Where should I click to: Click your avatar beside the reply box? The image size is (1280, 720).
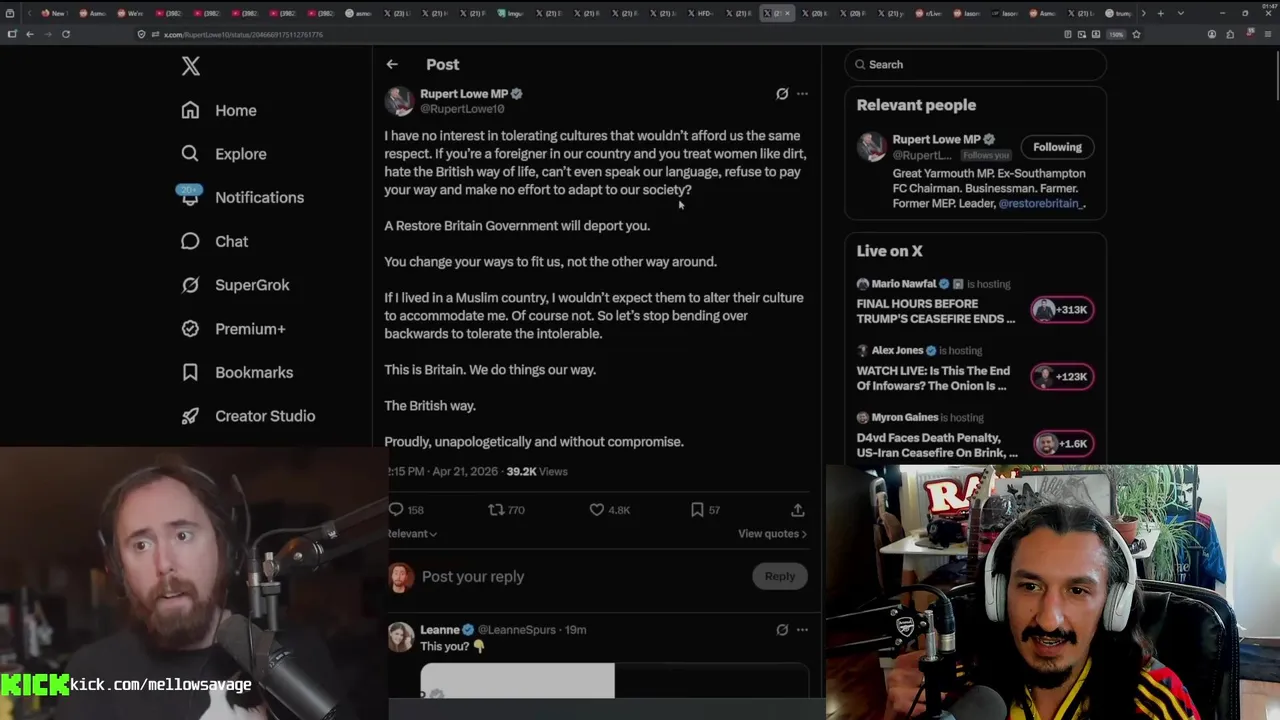click(400, 577)
